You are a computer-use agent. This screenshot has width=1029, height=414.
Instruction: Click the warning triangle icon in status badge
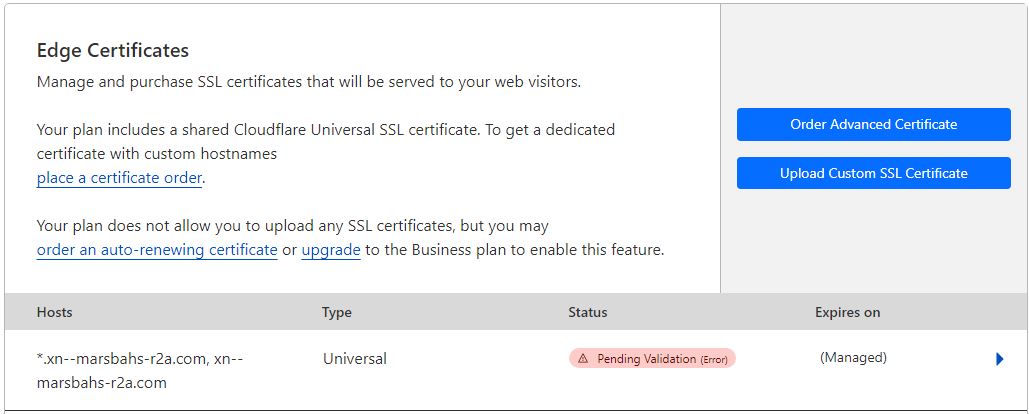tap(583, 358)
